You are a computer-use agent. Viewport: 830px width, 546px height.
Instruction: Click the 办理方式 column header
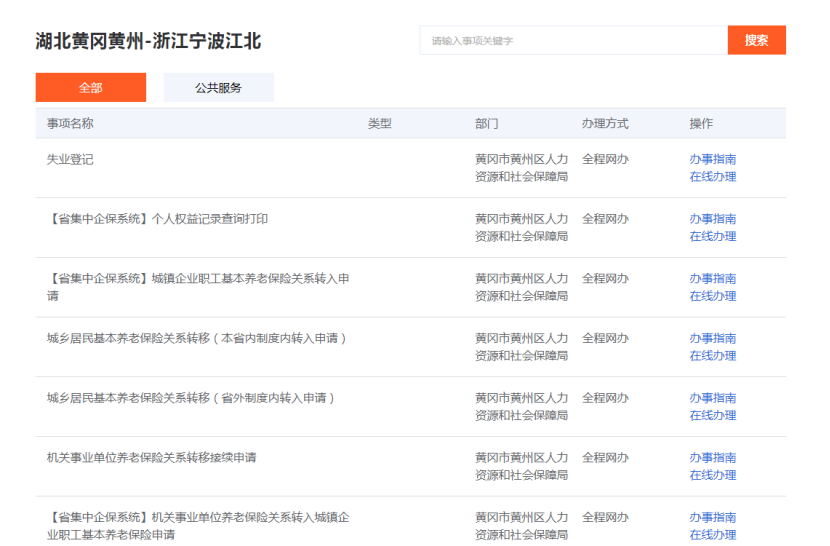coord(605,123)
